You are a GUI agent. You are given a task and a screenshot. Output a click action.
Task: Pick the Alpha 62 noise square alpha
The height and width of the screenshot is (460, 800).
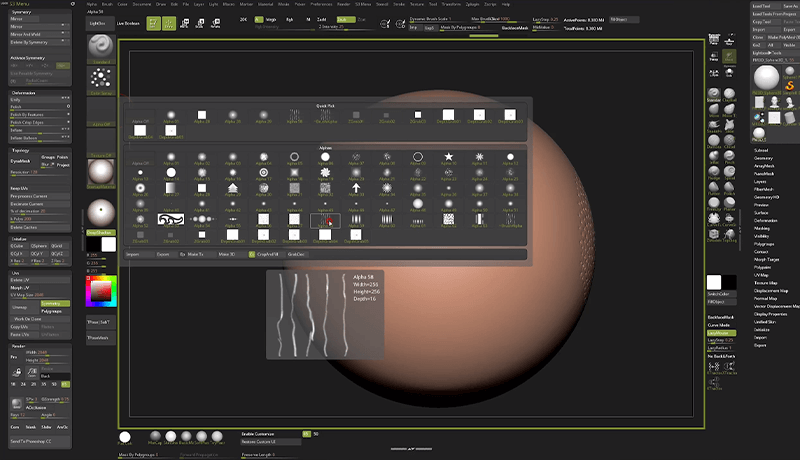pos(448,219)
